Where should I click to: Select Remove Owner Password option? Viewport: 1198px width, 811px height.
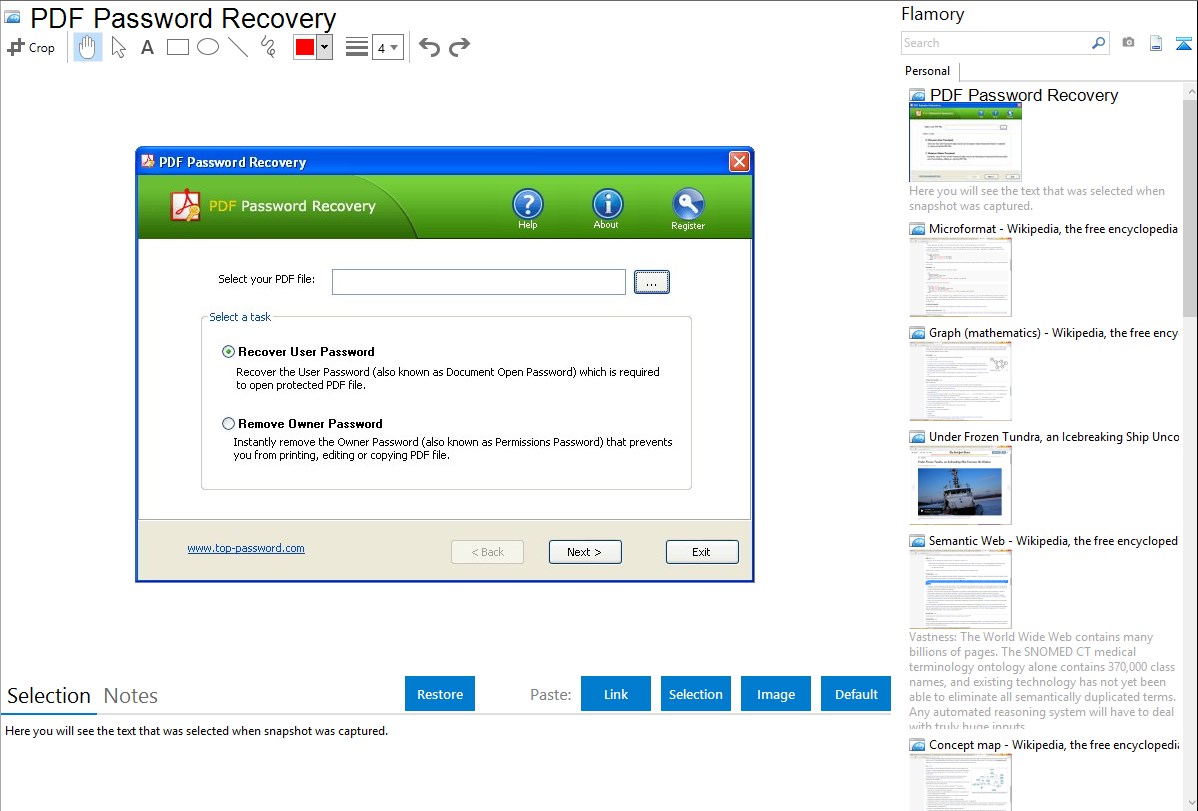[x=229, y=424]
